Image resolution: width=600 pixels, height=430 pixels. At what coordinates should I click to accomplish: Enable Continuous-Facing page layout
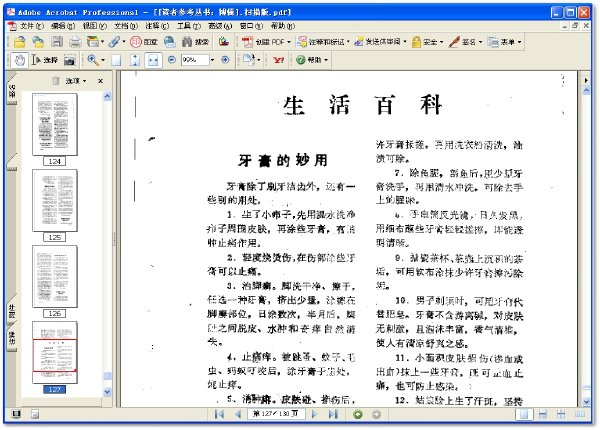click(x=561, y=414)
